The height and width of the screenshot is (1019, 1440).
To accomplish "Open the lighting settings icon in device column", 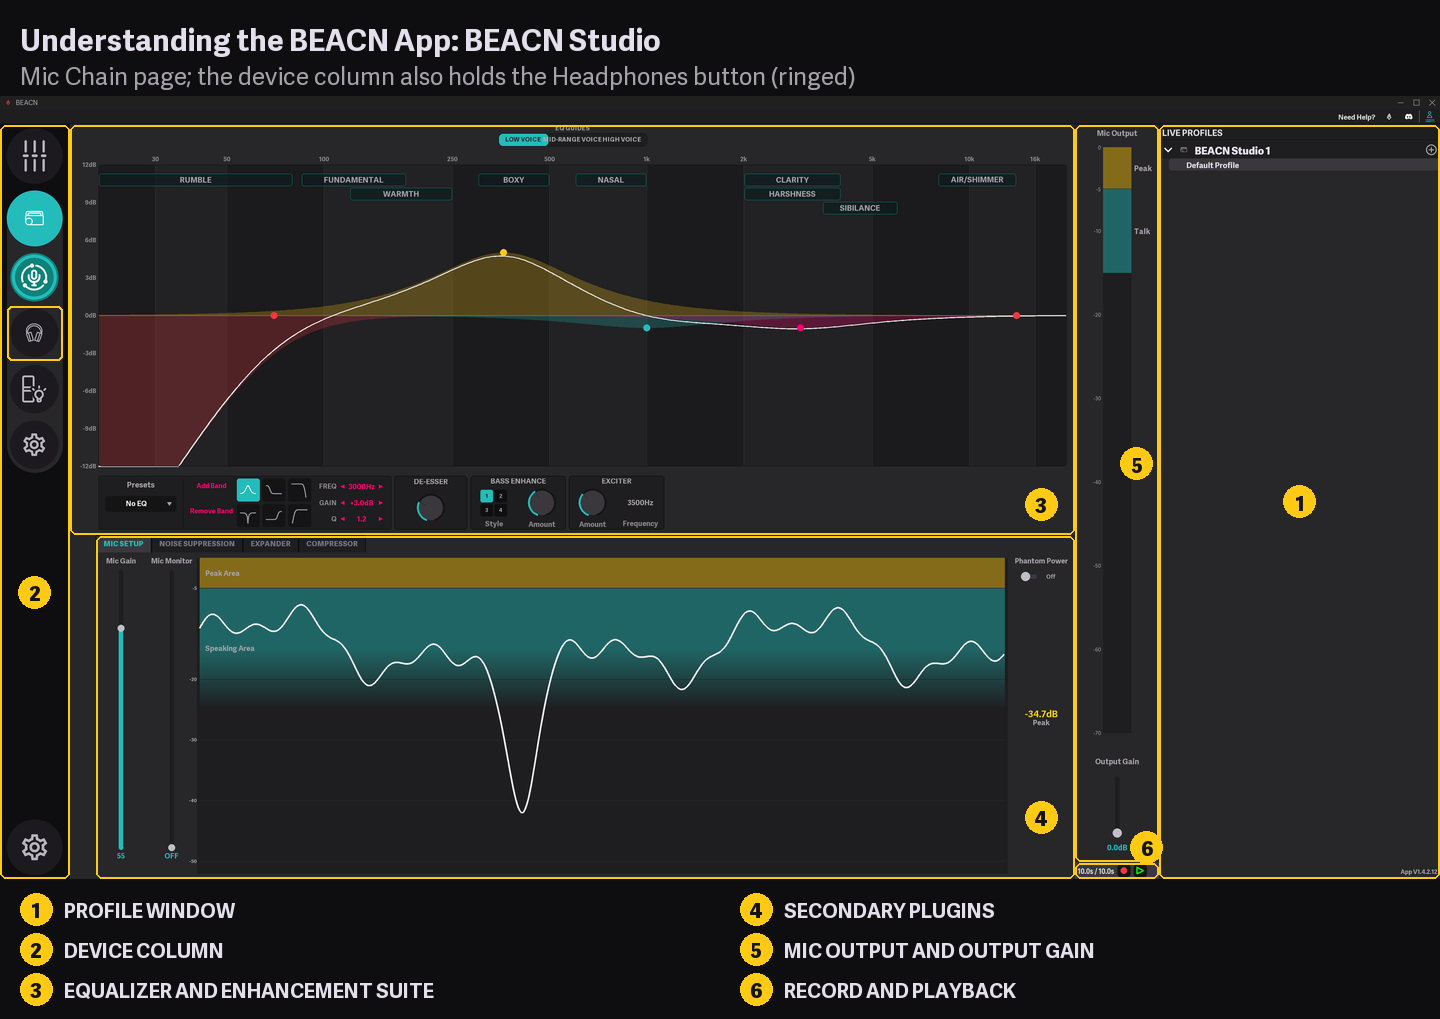I will 35,388.
